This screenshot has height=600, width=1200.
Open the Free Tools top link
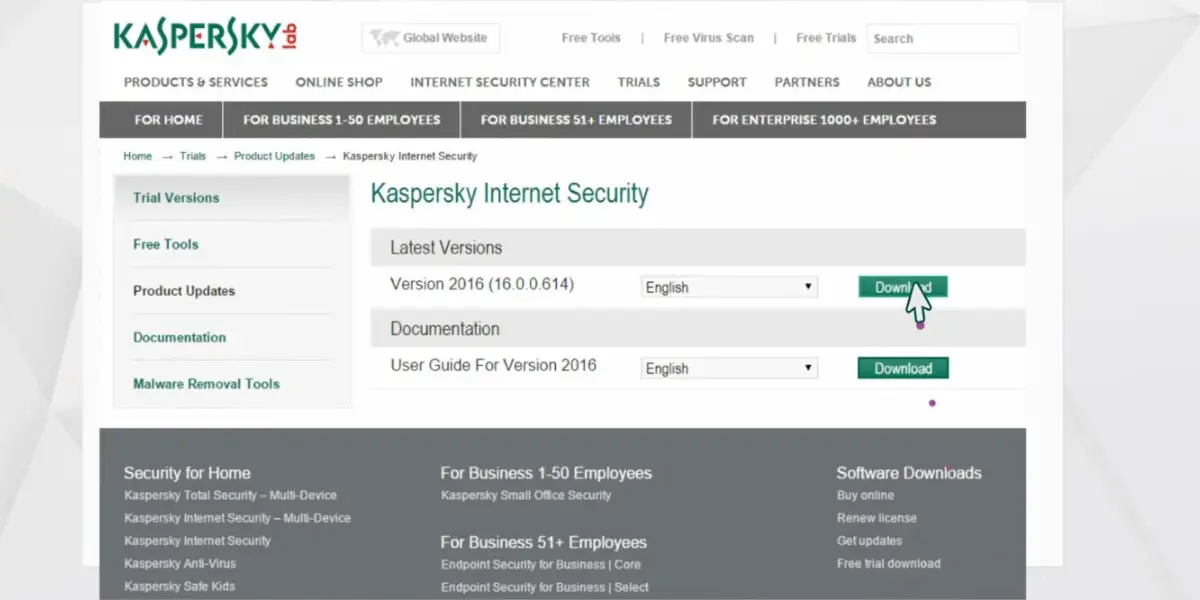coord(591,38)
